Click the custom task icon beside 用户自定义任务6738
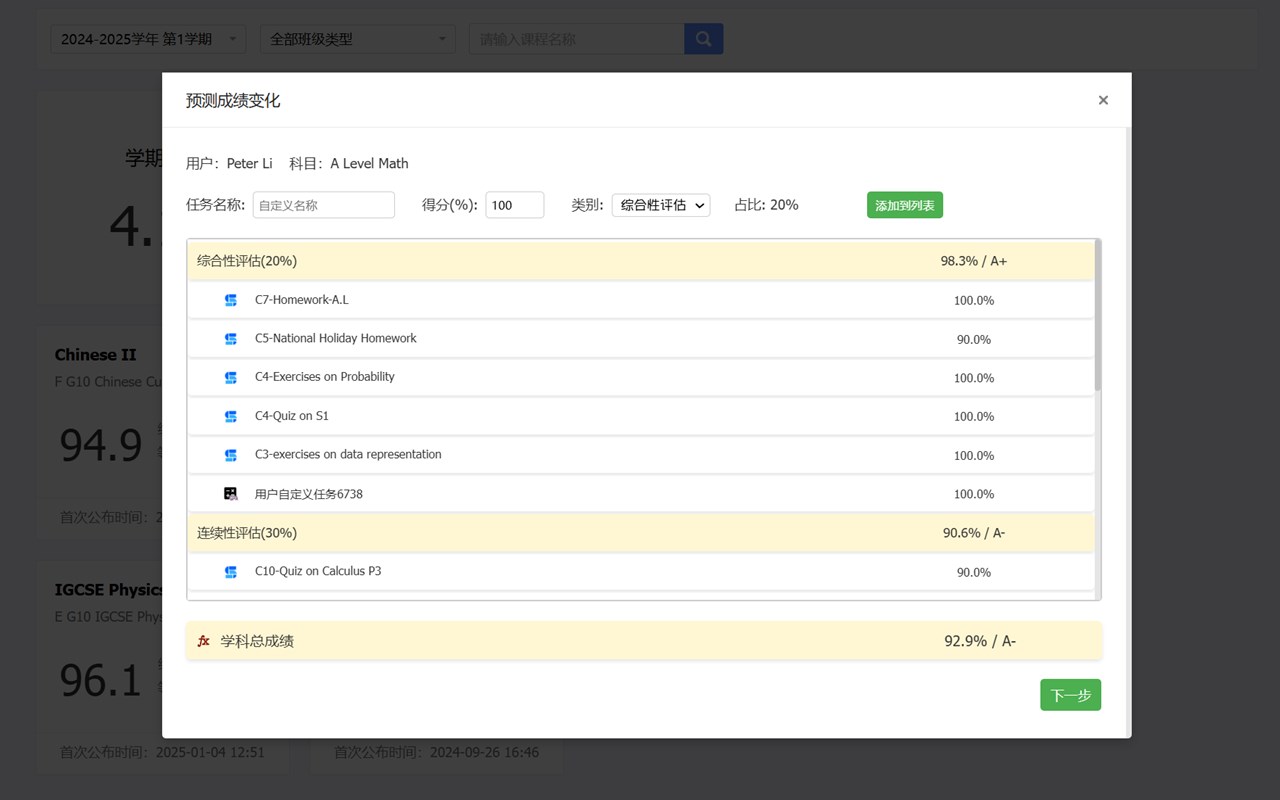 click(231, 494)
